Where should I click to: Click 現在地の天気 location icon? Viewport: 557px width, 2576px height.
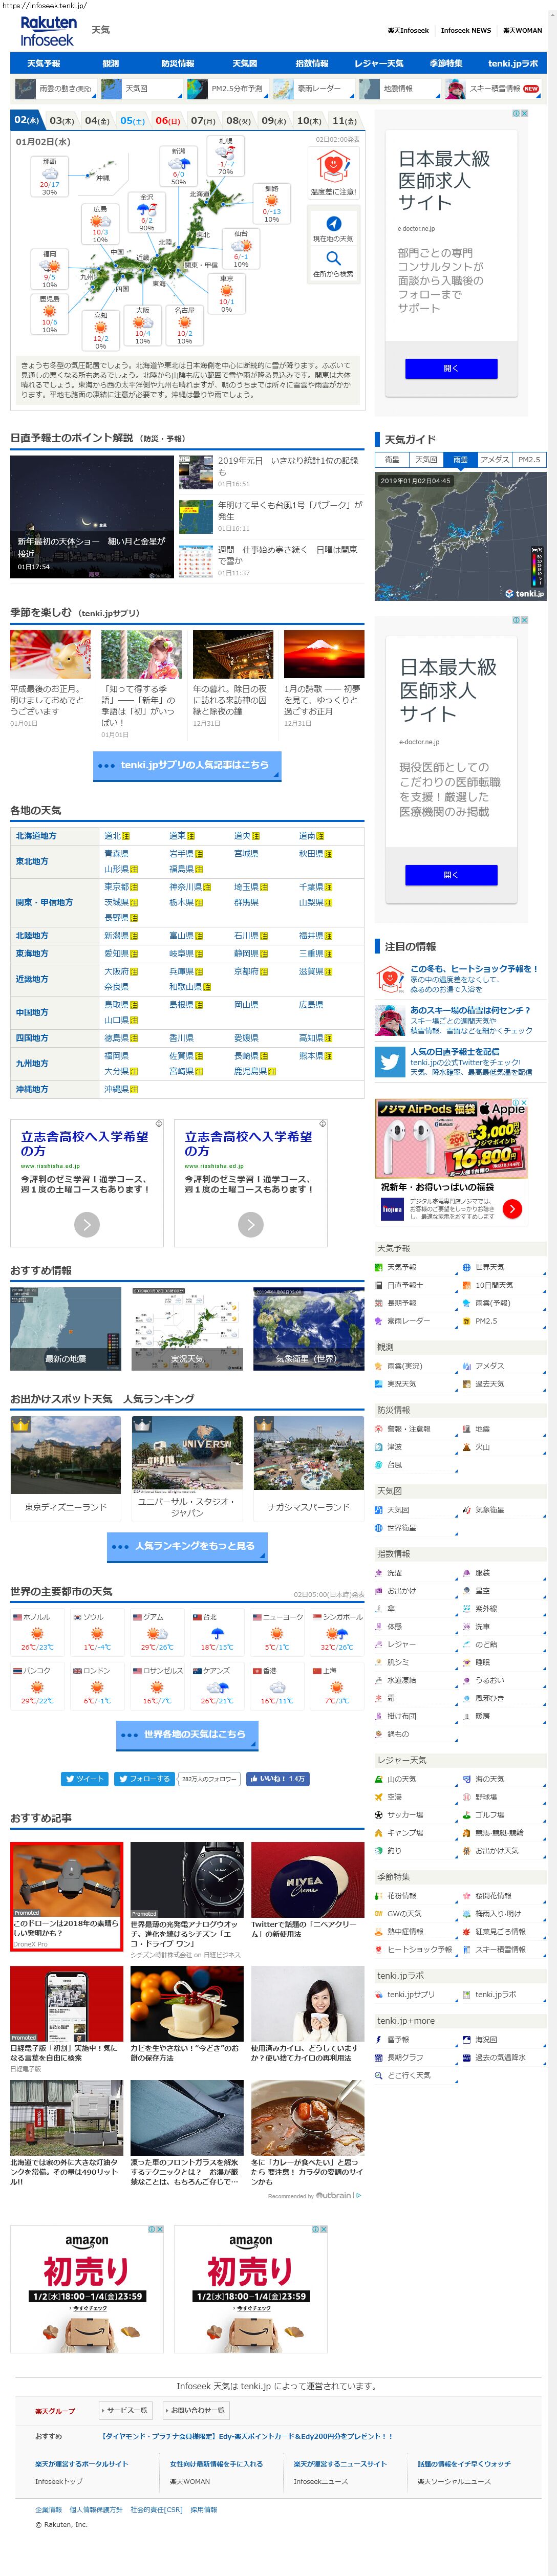pos(333,224)
